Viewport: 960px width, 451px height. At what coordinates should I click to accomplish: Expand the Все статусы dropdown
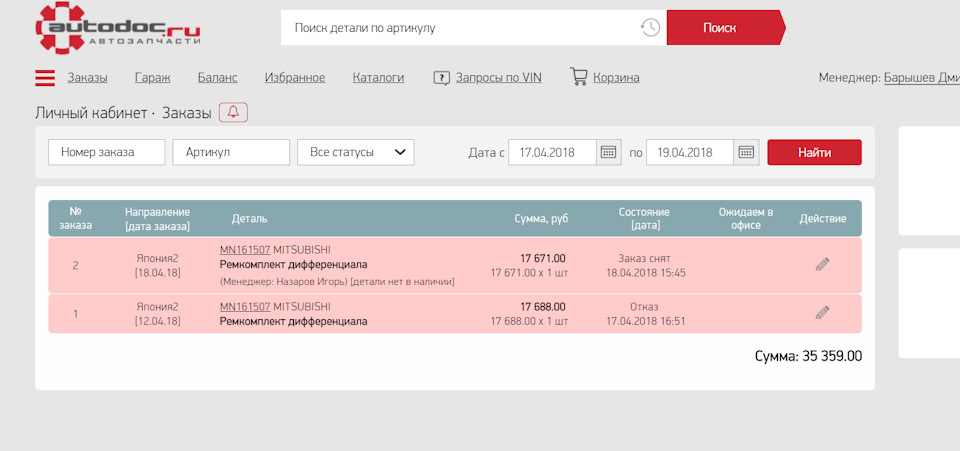356,152
